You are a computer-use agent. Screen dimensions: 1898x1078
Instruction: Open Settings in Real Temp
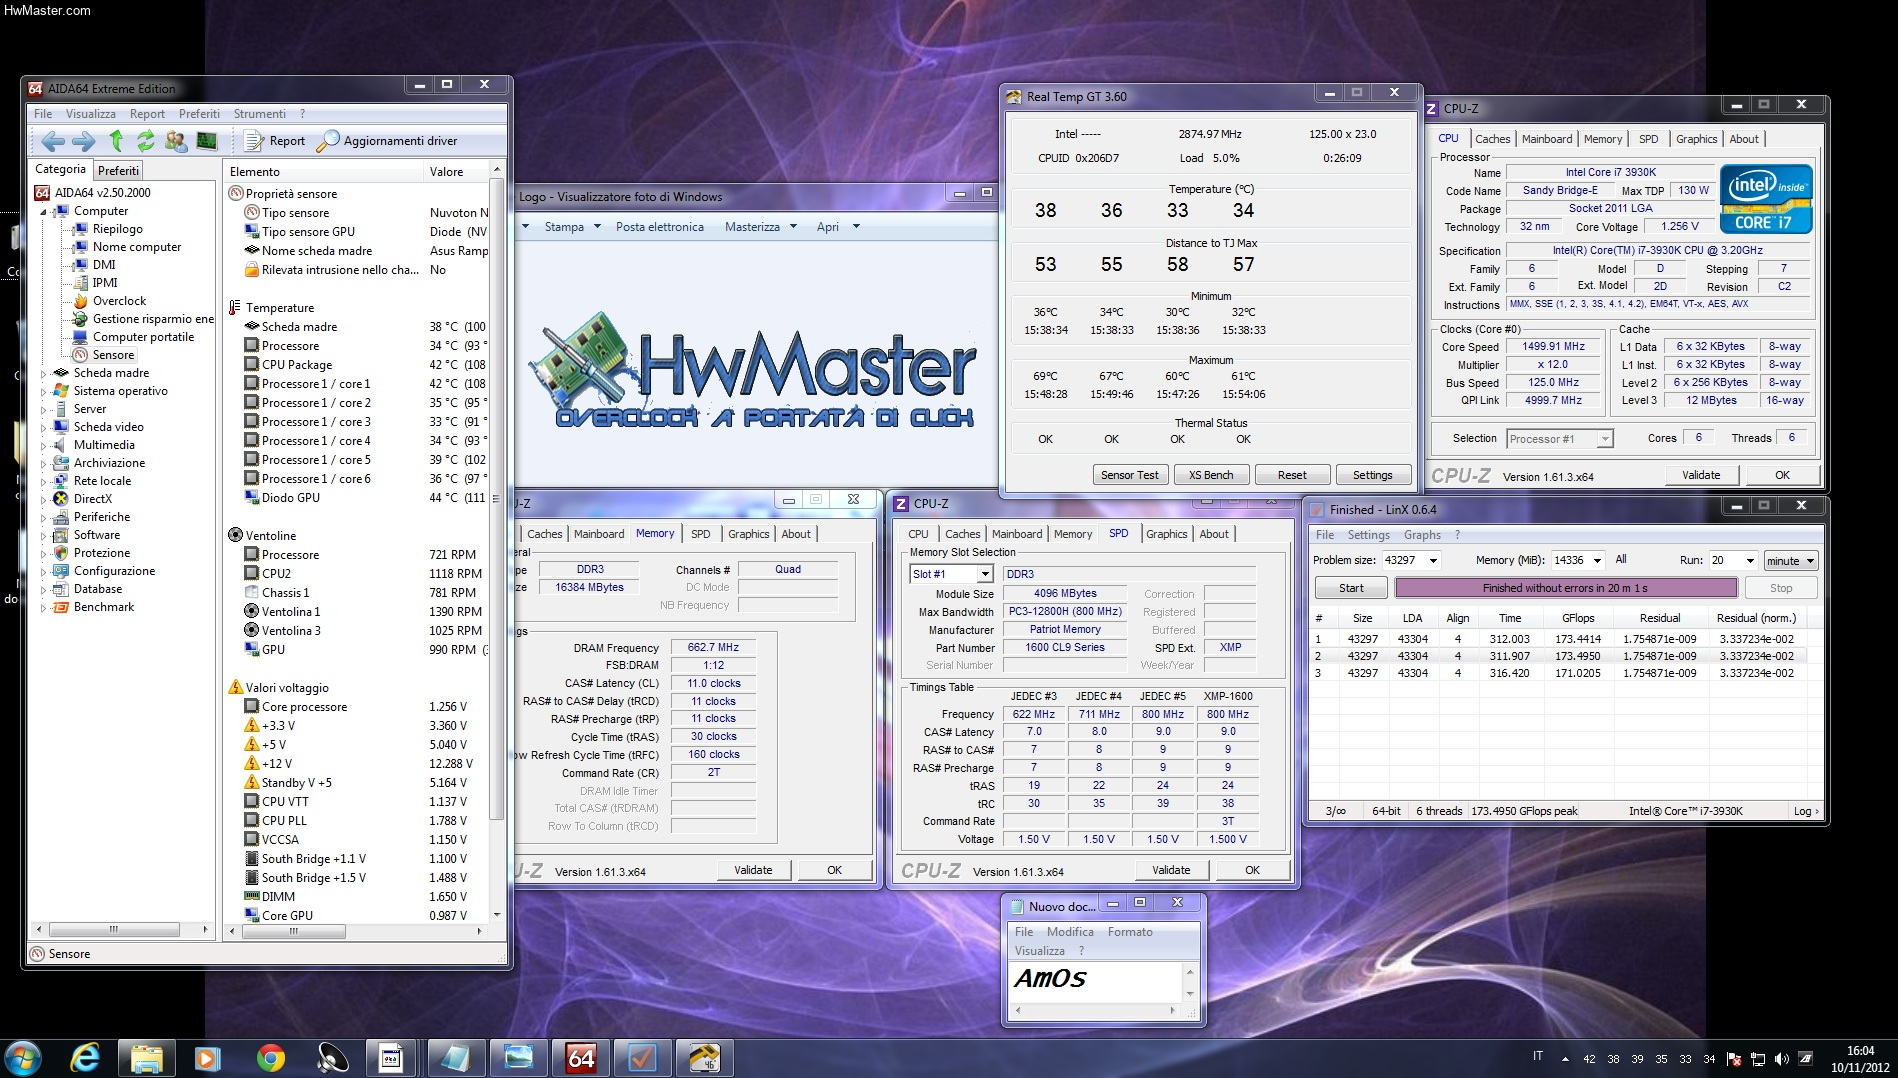point(1372,475)
